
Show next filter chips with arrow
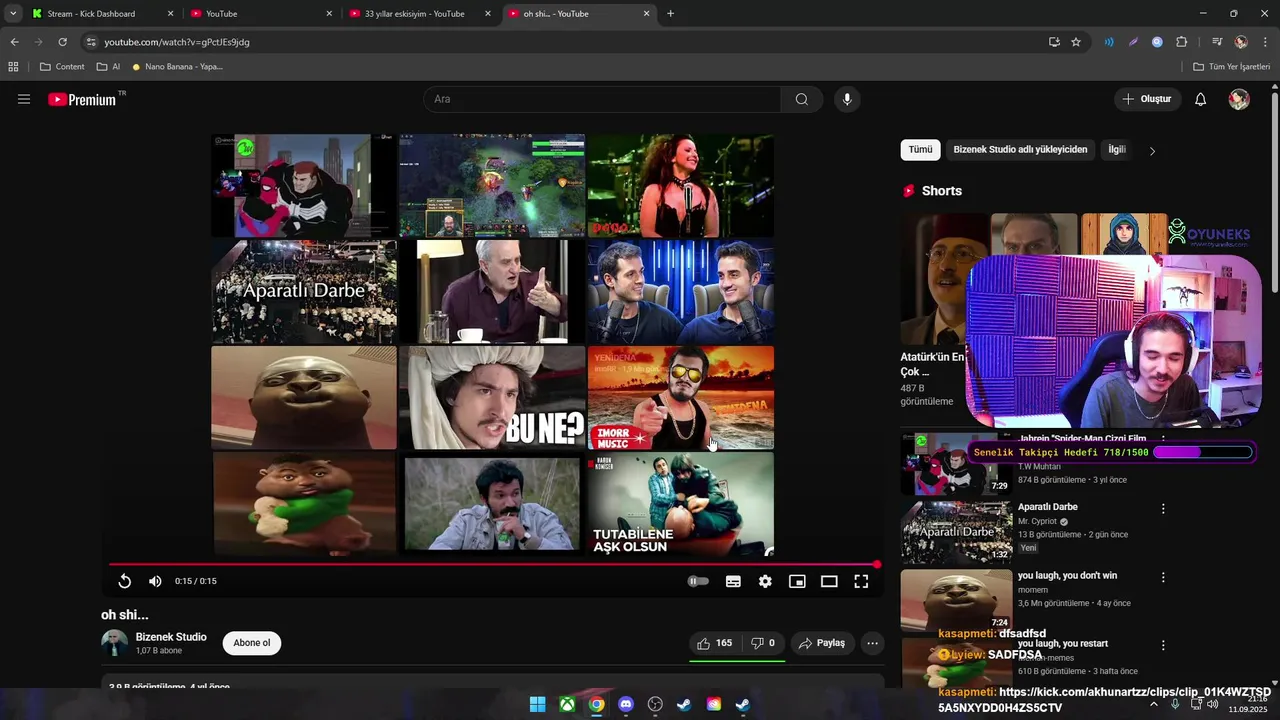1152,151
